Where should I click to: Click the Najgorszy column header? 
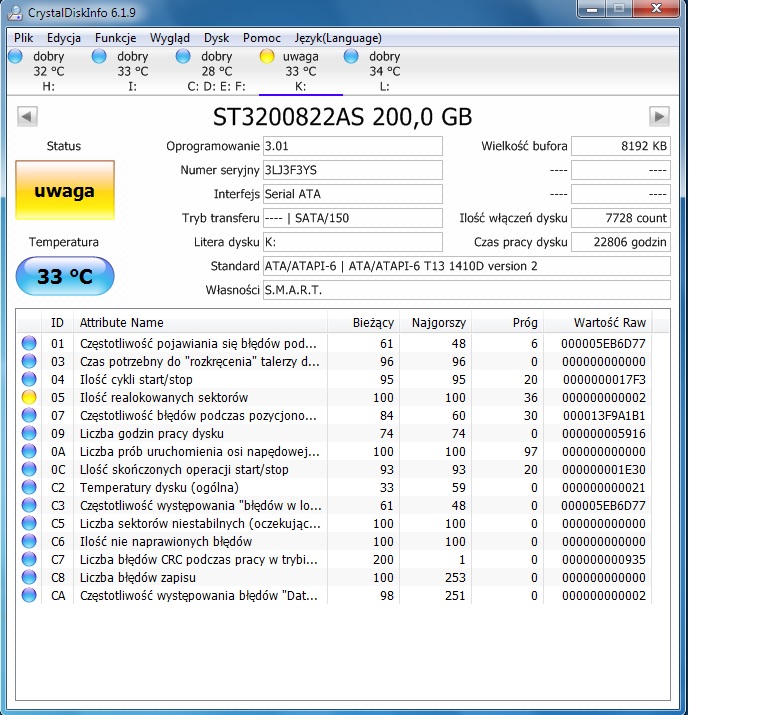[x=435, y=323]
